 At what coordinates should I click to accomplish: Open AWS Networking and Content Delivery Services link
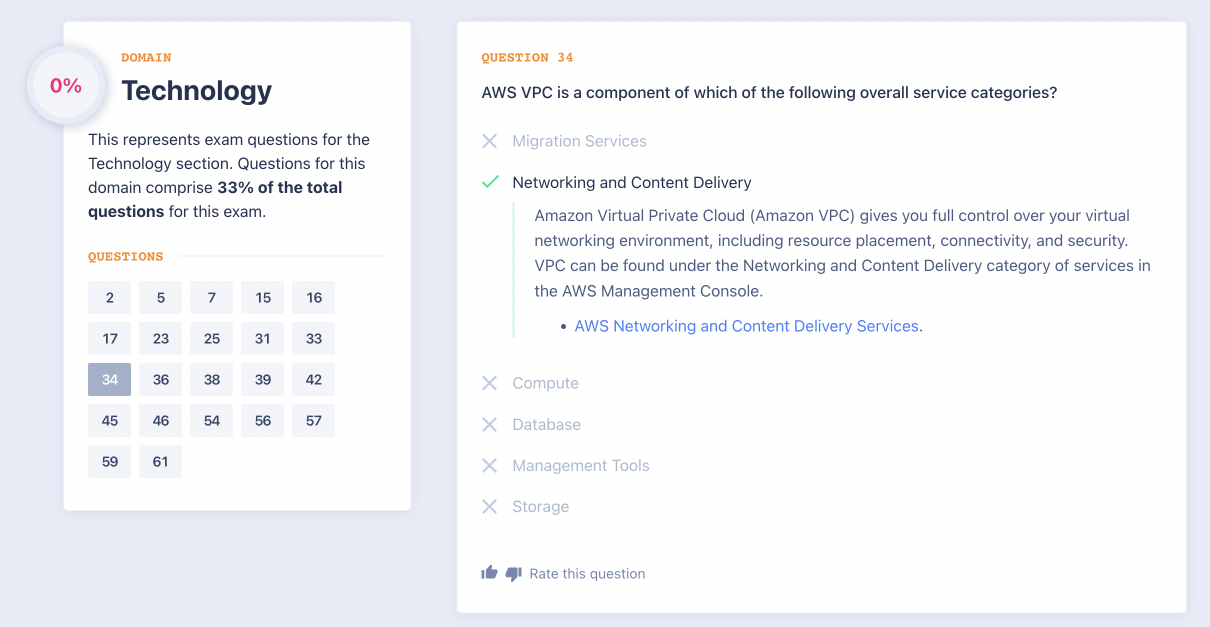point(746,326)
